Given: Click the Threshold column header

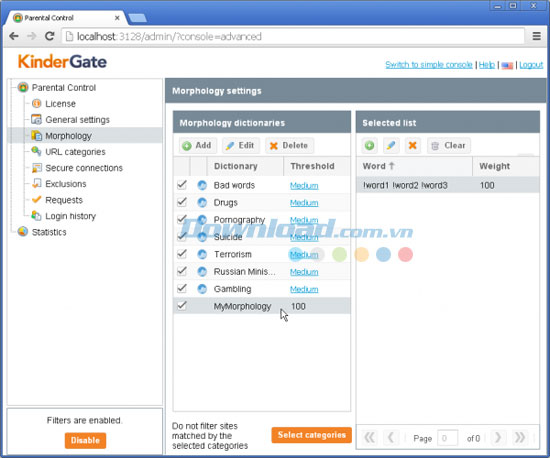Looking at the screenshot, I should [317, 166].
